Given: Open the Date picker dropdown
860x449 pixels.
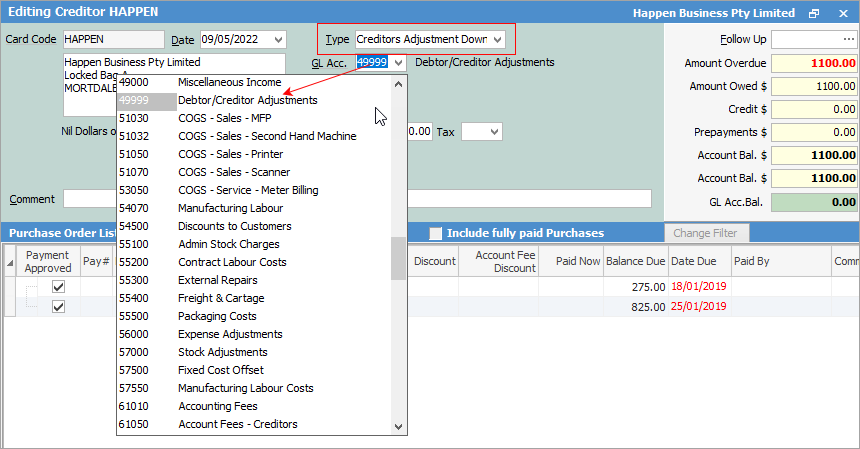Looking at the screenshot, I should pyautogui.click(x=277, y=40).
